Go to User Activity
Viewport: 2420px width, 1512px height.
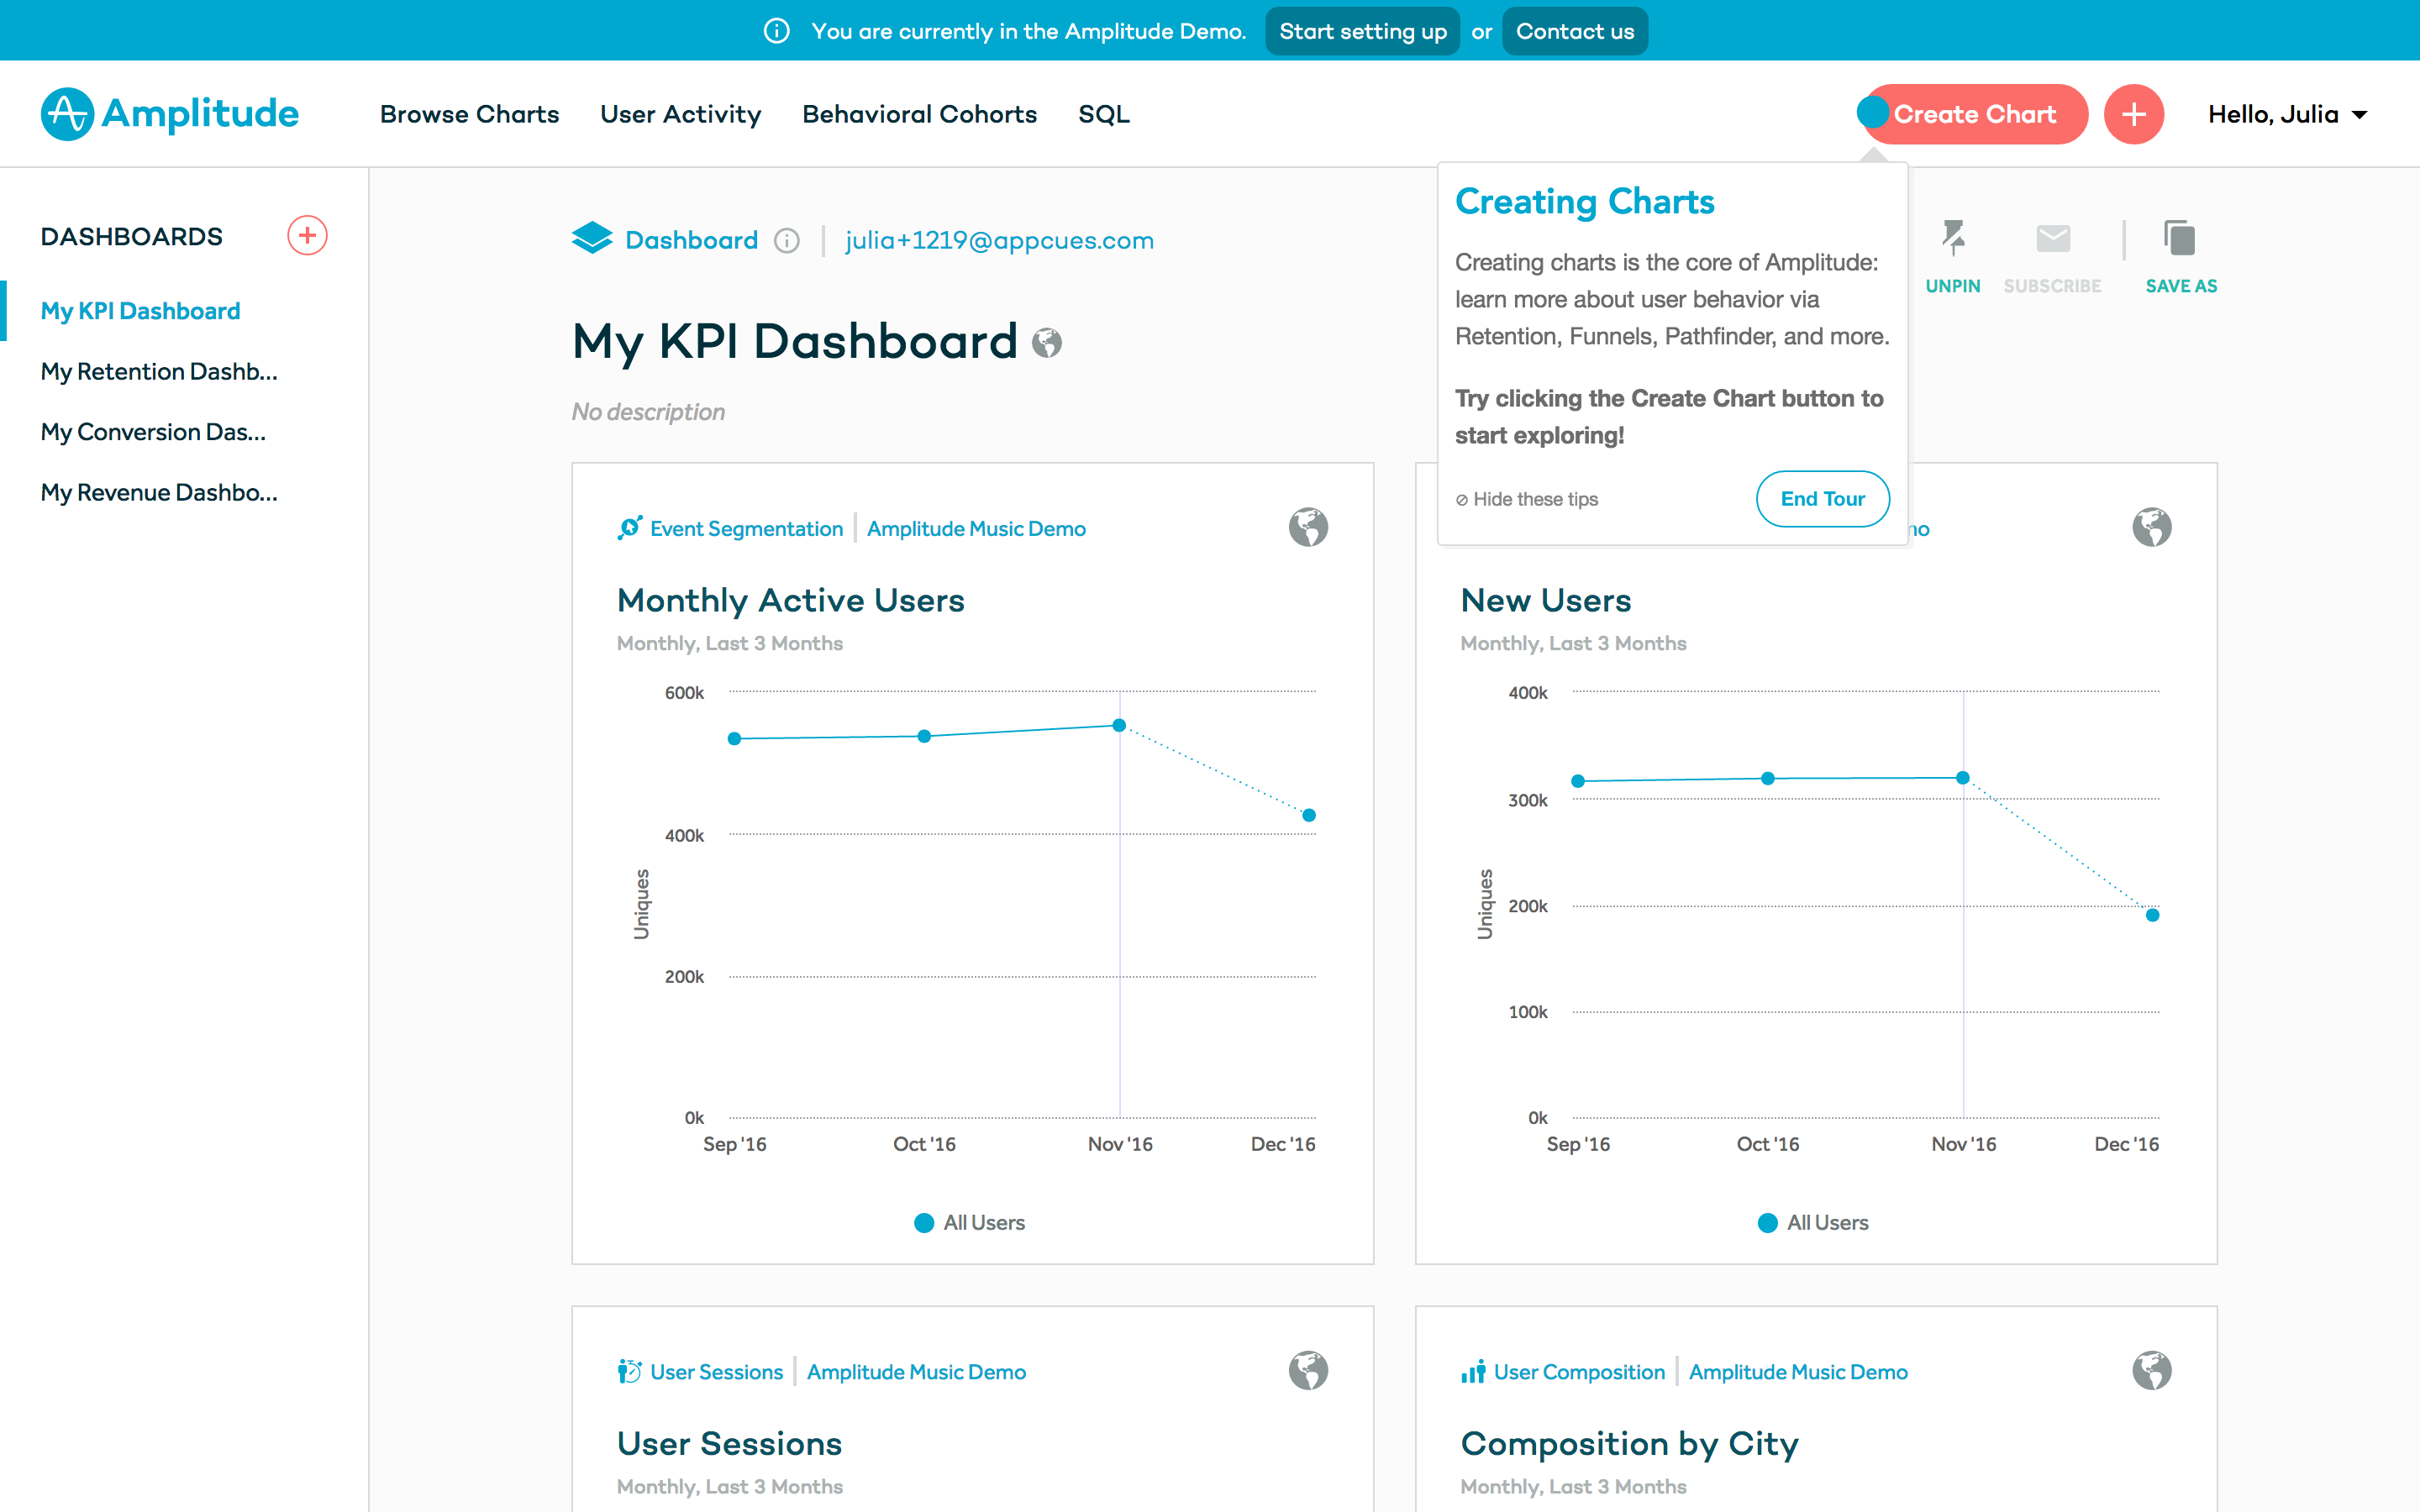(680, 114)
